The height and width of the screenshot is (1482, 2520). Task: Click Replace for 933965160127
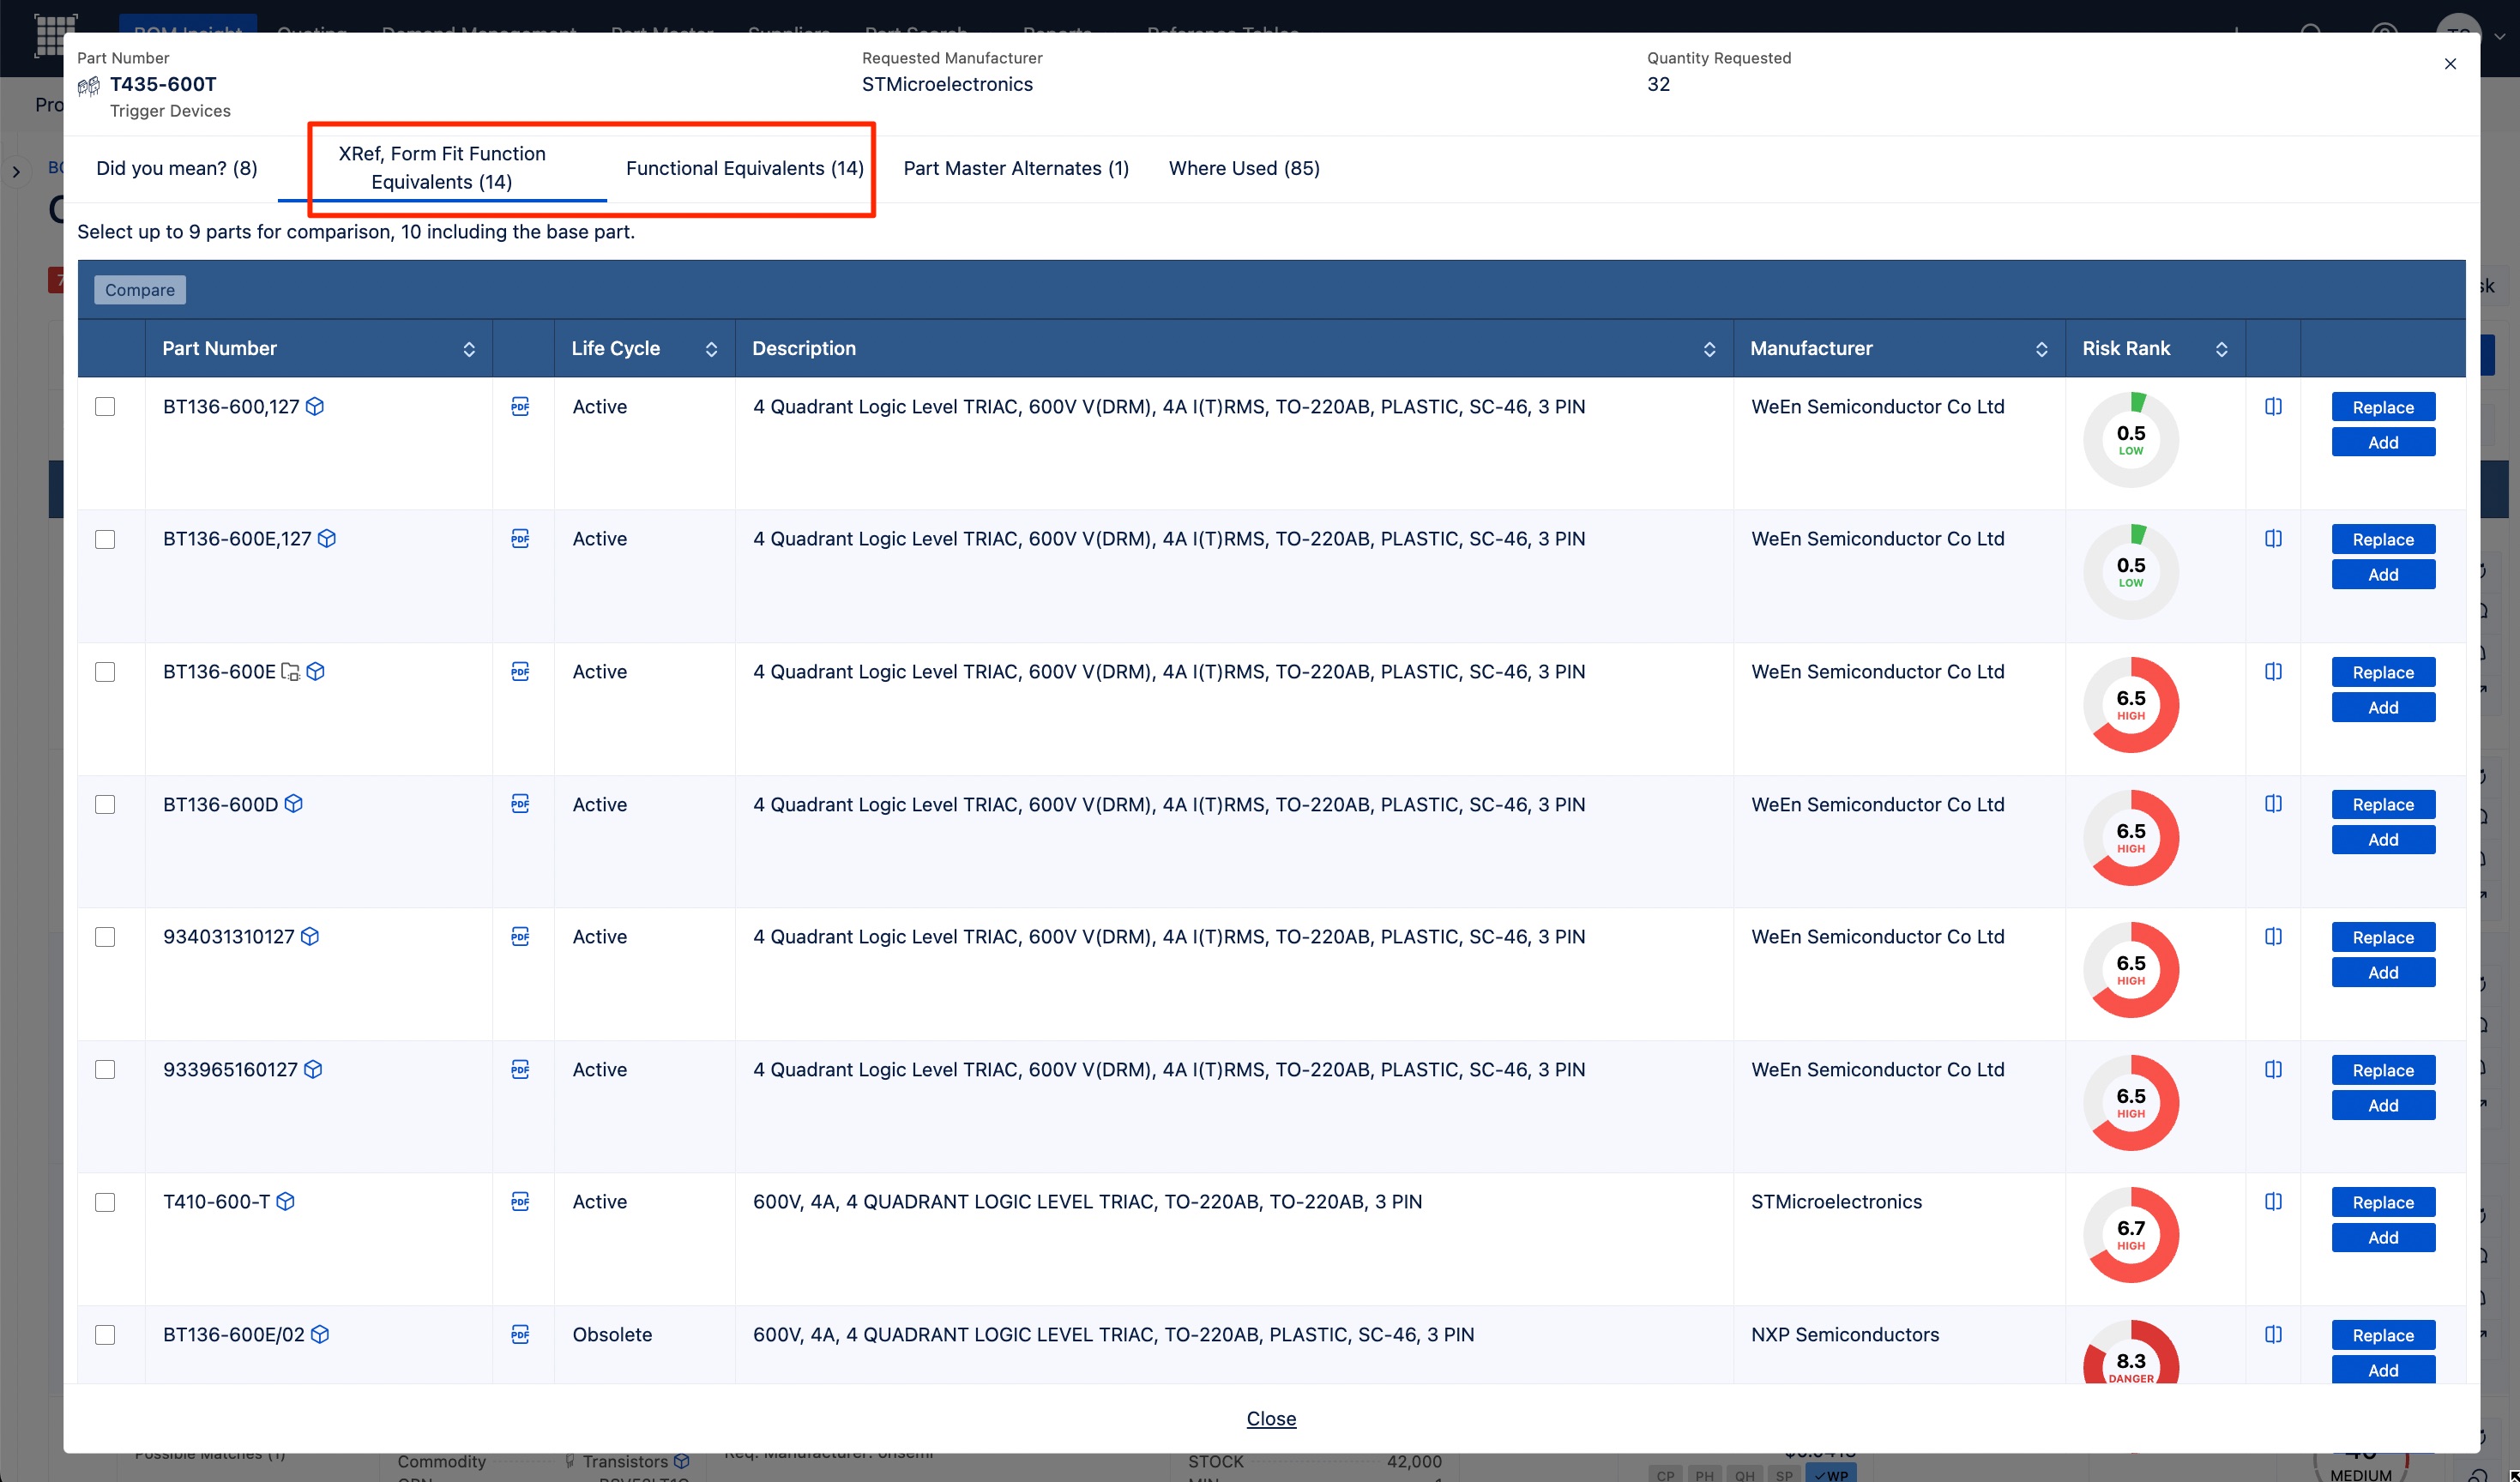pos(2383,1070)
